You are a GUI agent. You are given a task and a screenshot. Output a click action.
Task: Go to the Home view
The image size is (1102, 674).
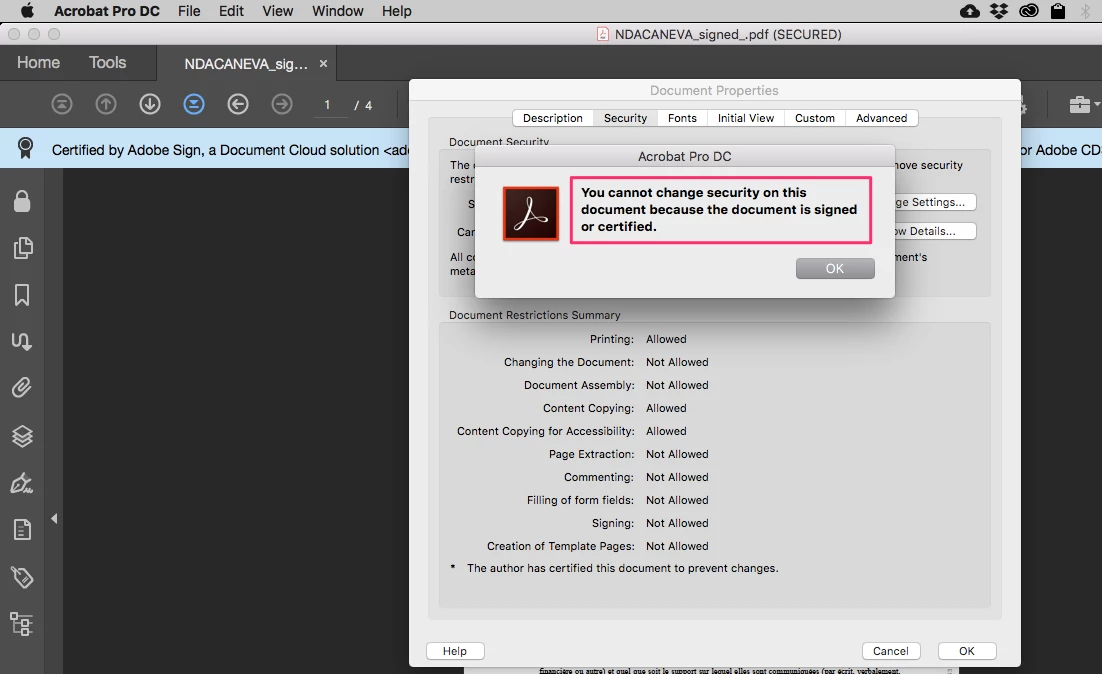[x=39, y=63]
